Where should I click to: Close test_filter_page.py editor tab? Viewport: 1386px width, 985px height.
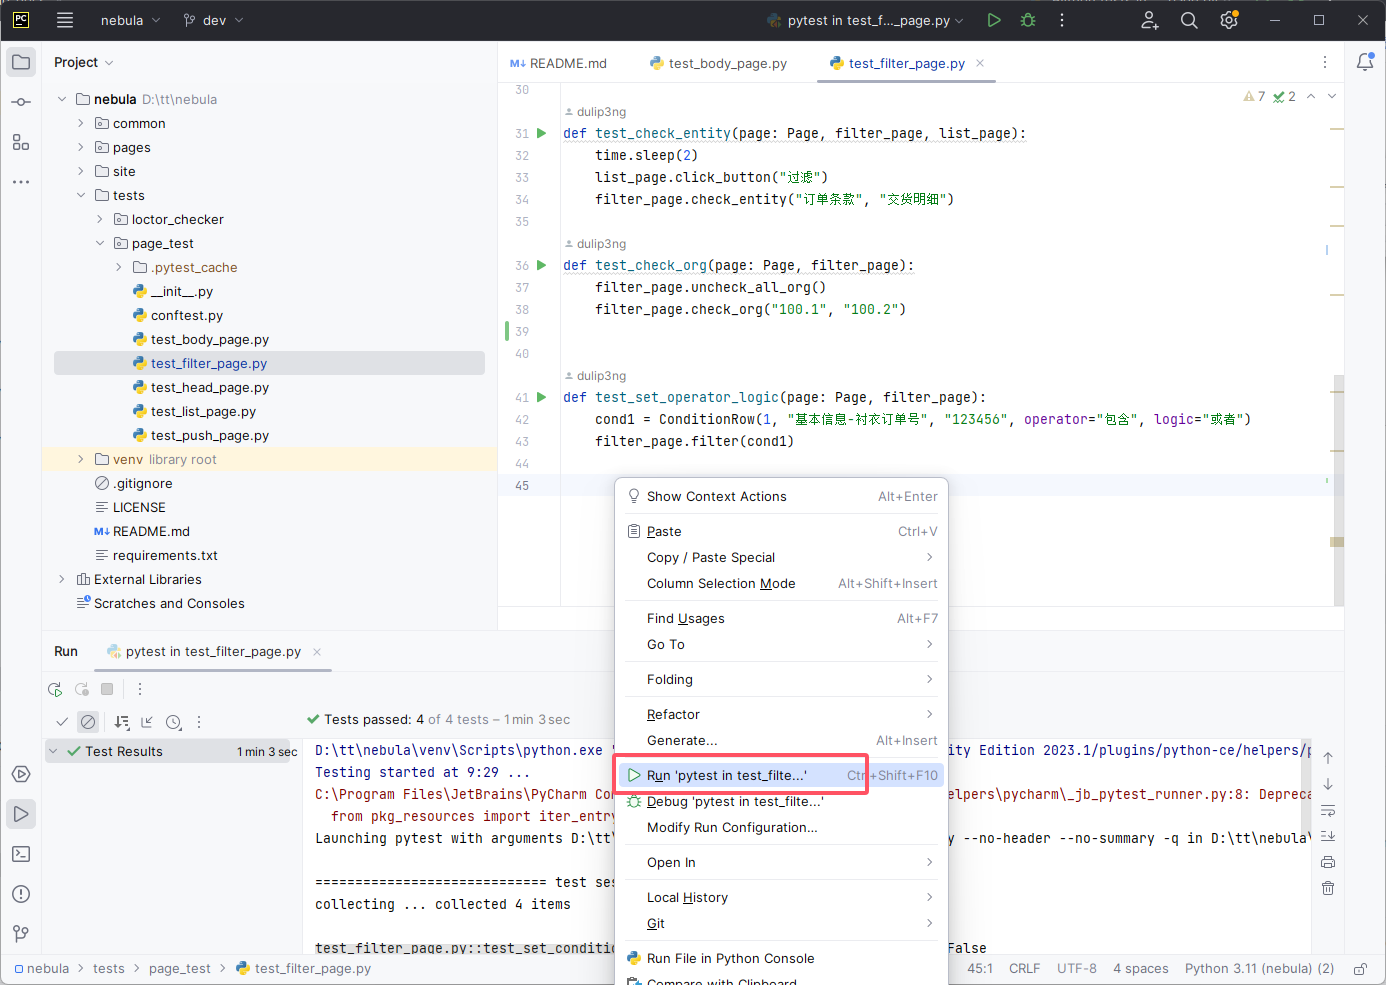980,63
